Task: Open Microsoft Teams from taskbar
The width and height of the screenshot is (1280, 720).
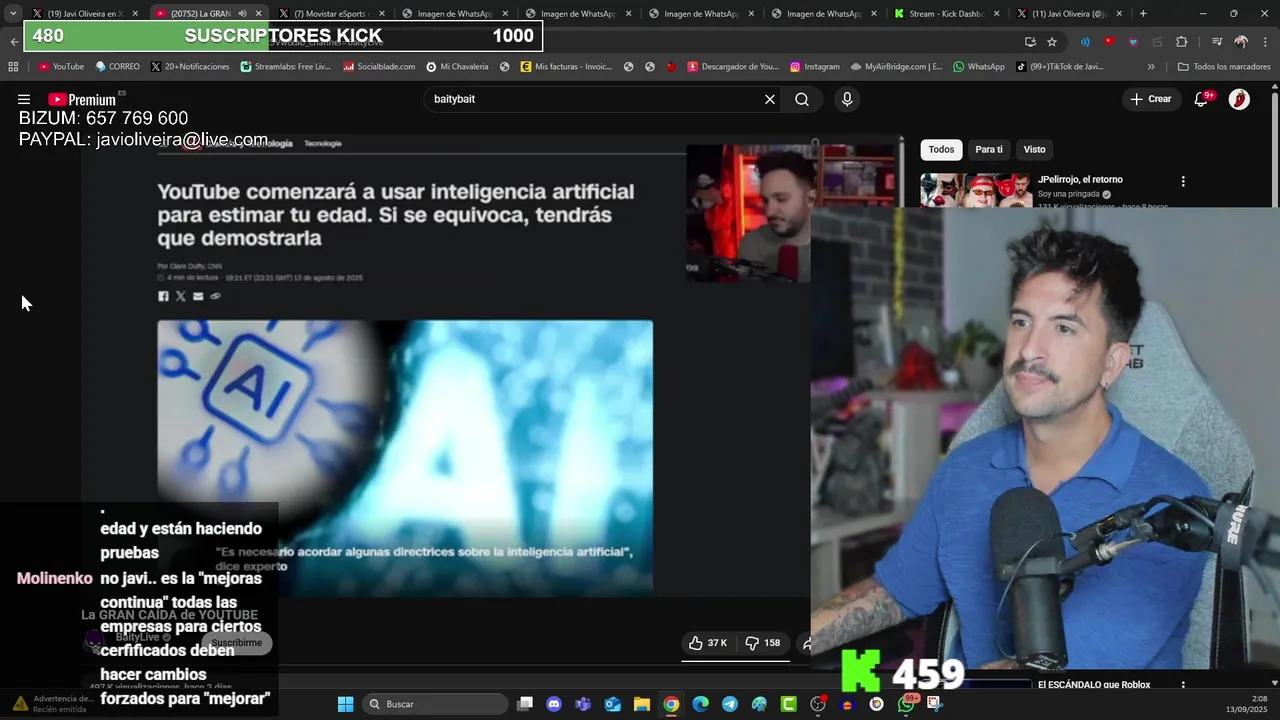Action: 583,704
